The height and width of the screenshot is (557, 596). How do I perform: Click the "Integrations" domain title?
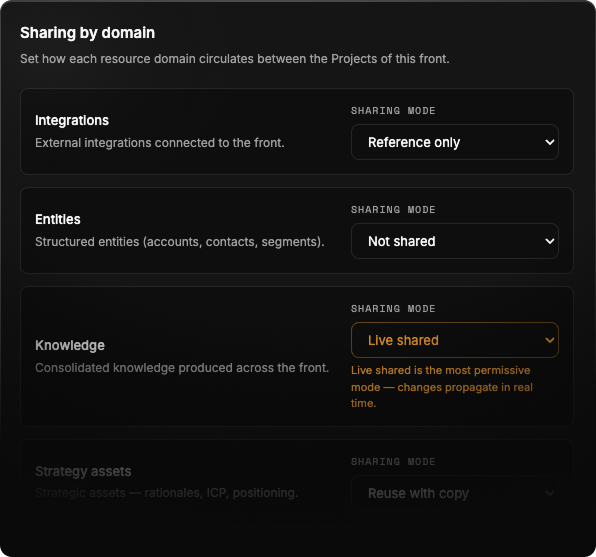pos(72,120)
